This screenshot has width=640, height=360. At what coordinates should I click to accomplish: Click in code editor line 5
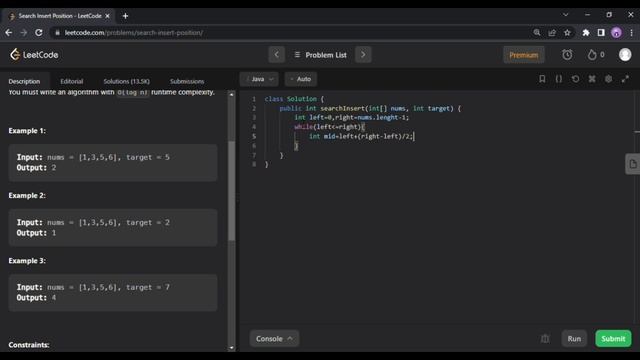point(361,136)
